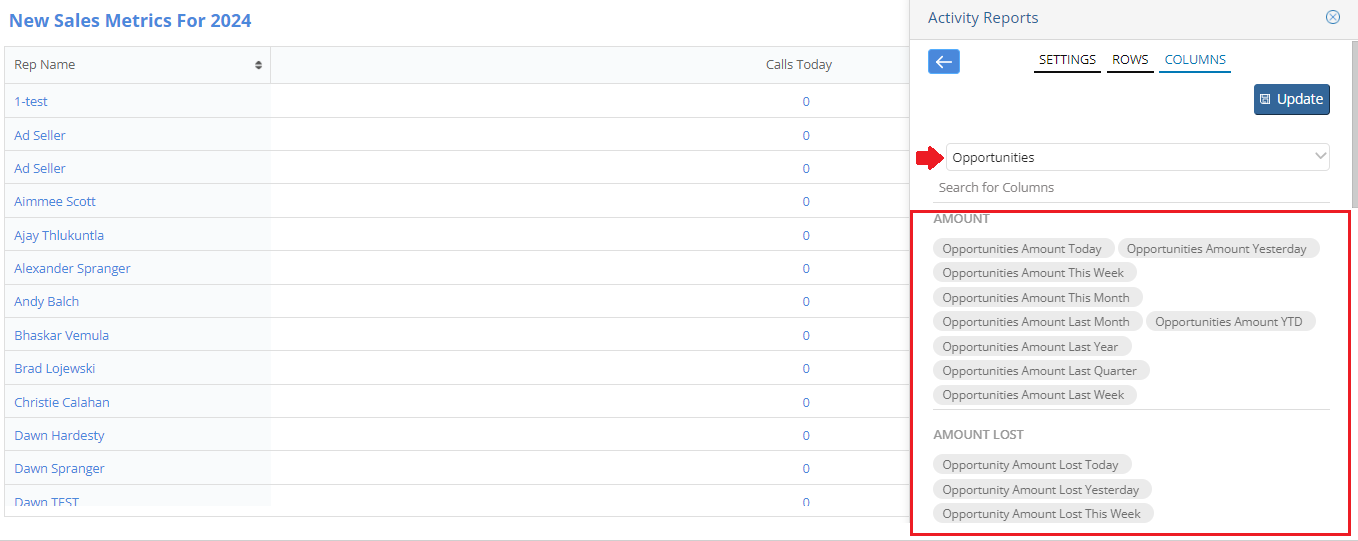Image resolution: width=1358 pixels, height=541 pixels.
Task: Open the Opportunities dropdown
Action: 1138,157
